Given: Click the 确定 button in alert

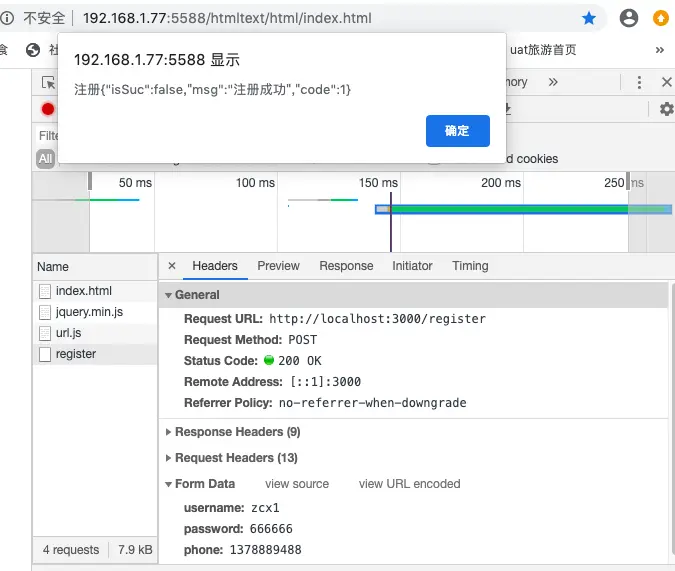Looking at the screenshot, I should (x=458, y=130).
